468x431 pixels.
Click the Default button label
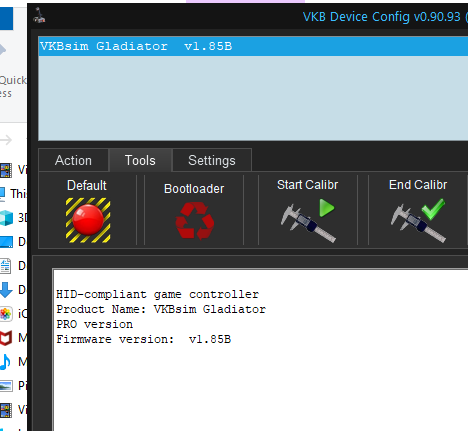click(87, 186)
